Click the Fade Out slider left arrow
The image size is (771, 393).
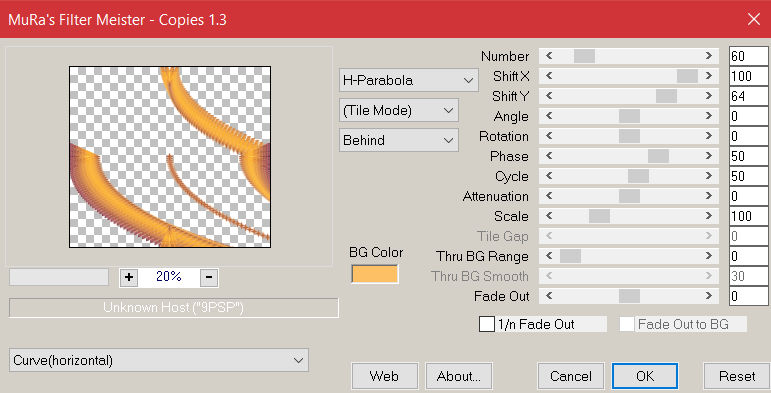click(549, 296)
